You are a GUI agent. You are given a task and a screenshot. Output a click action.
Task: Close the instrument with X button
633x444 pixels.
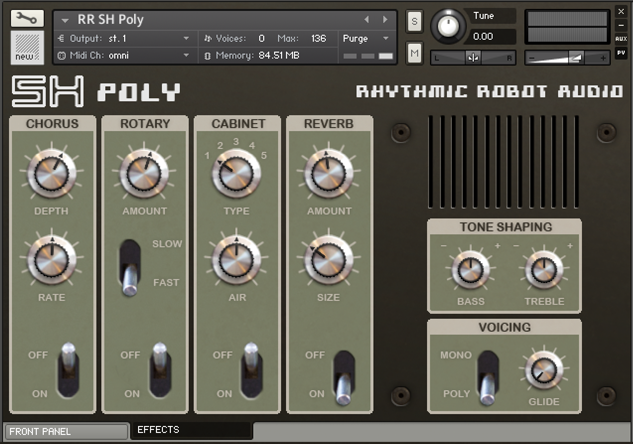click(621, 11)
